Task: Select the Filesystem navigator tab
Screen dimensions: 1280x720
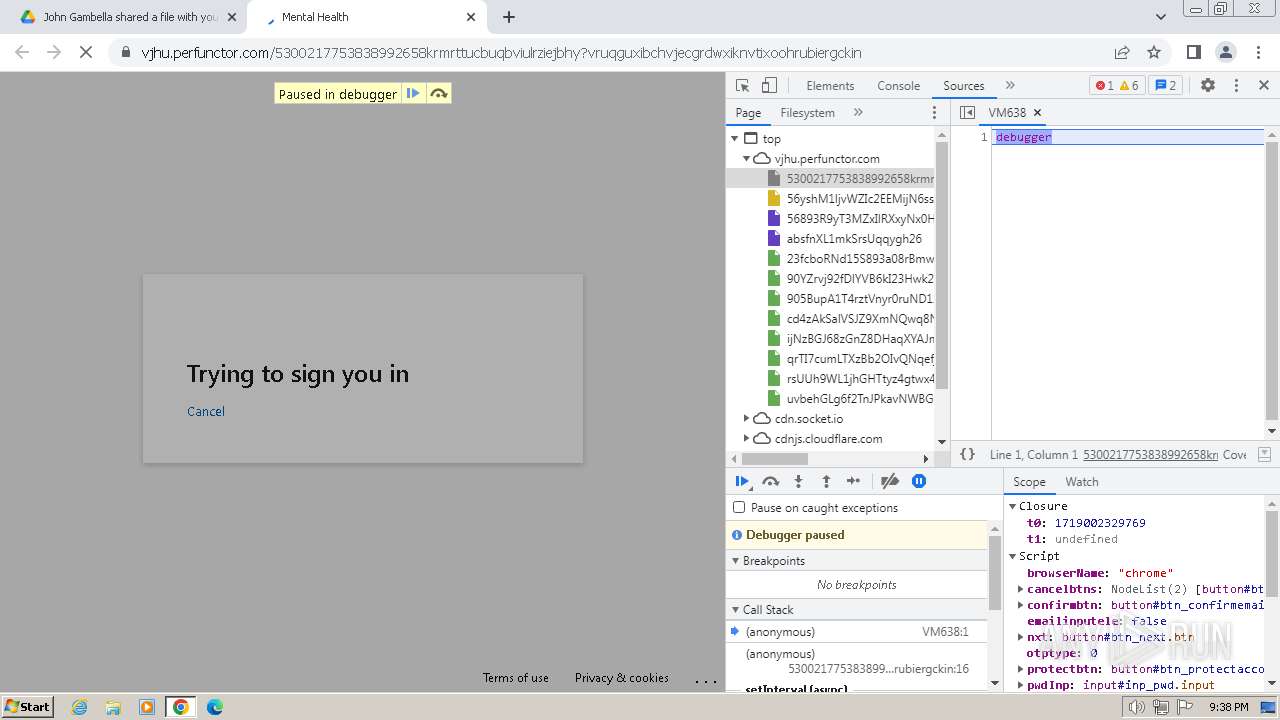Action: click(807, 113)
